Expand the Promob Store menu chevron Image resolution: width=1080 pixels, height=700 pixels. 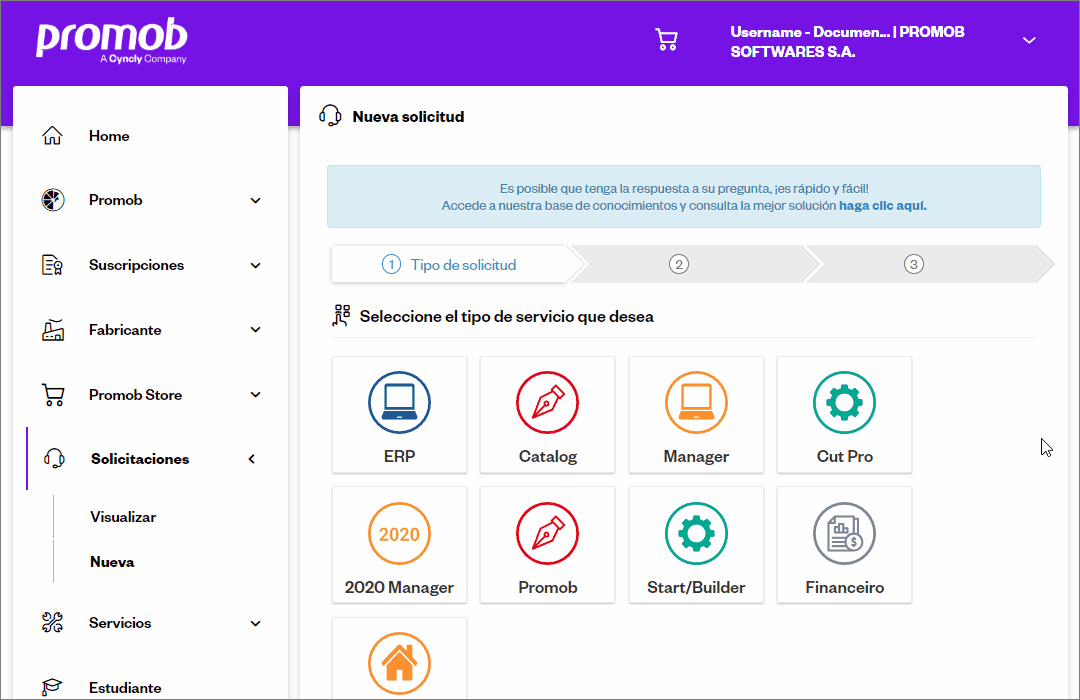[256, 395]
